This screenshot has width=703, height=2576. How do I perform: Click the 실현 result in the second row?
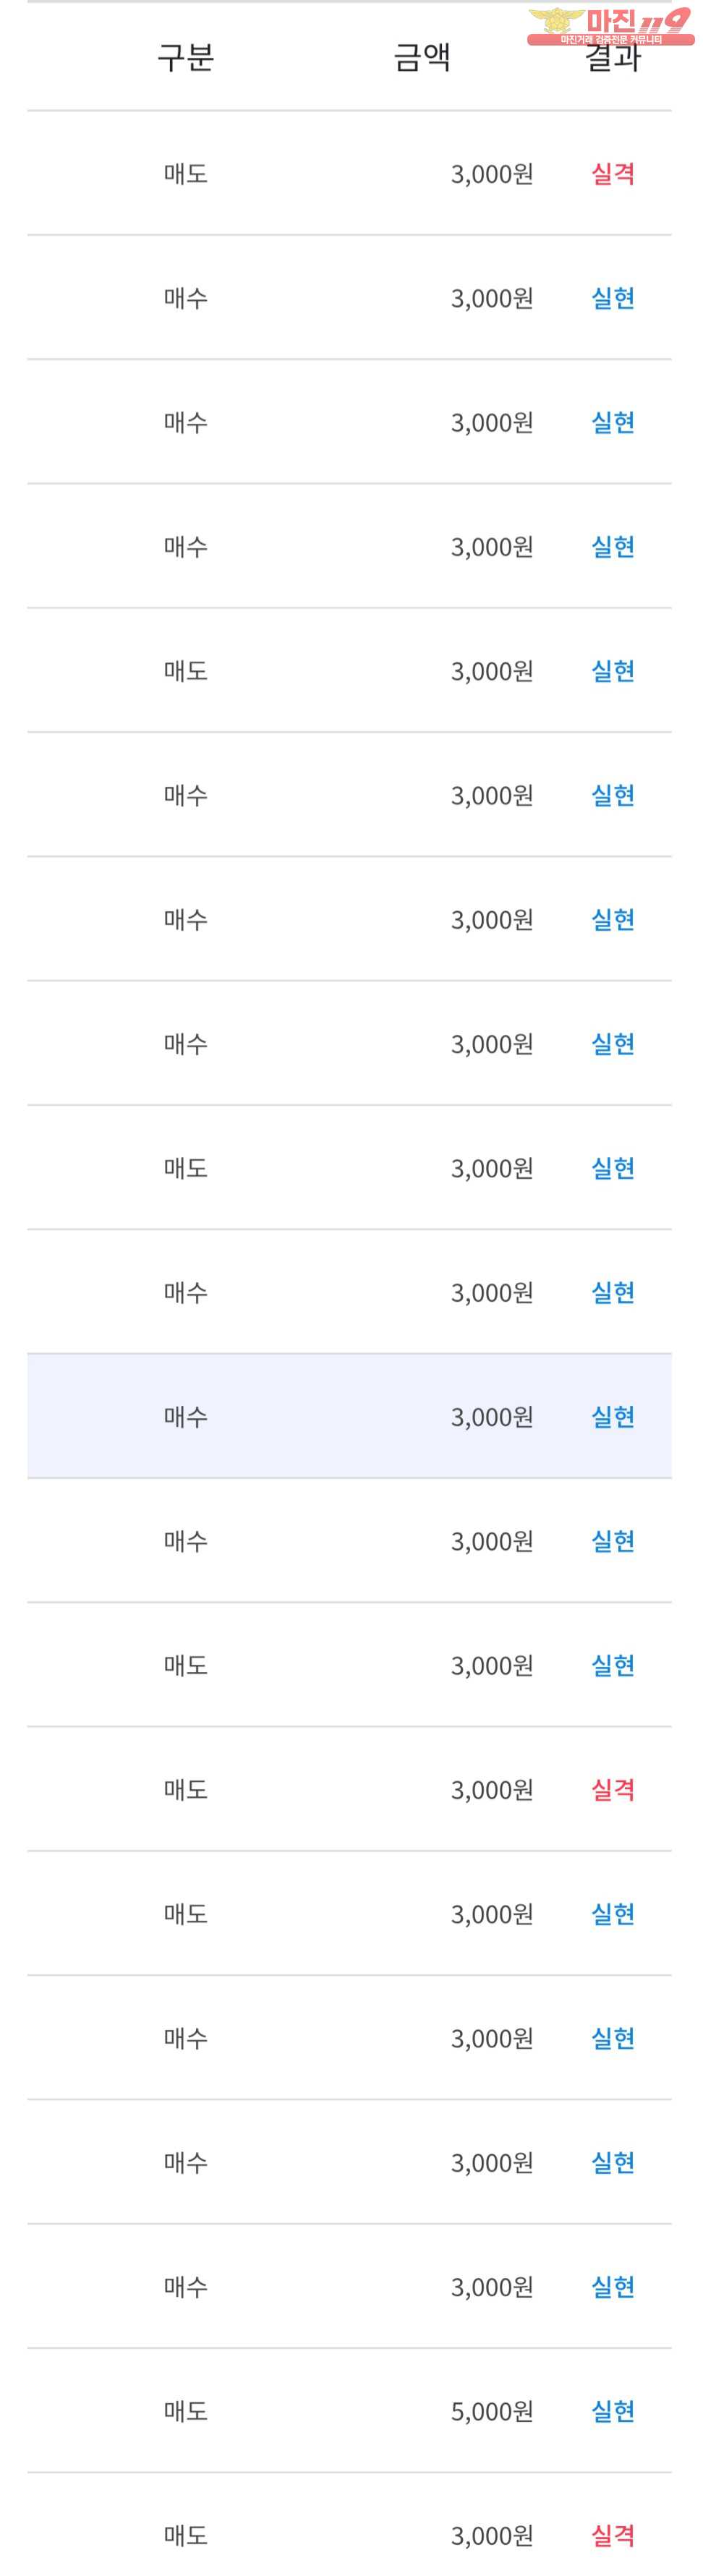[x=613, y=298]
